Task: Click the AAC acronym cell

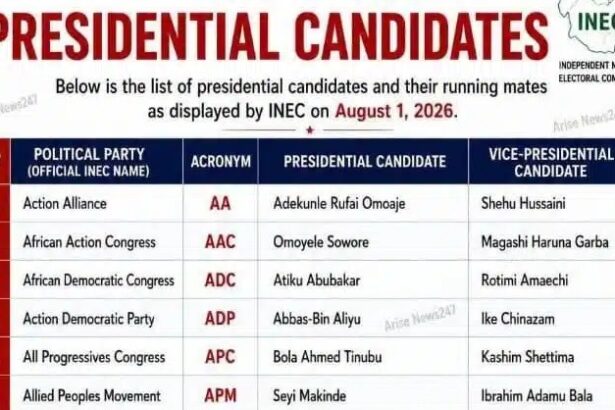Action: [x=220, y=242]
